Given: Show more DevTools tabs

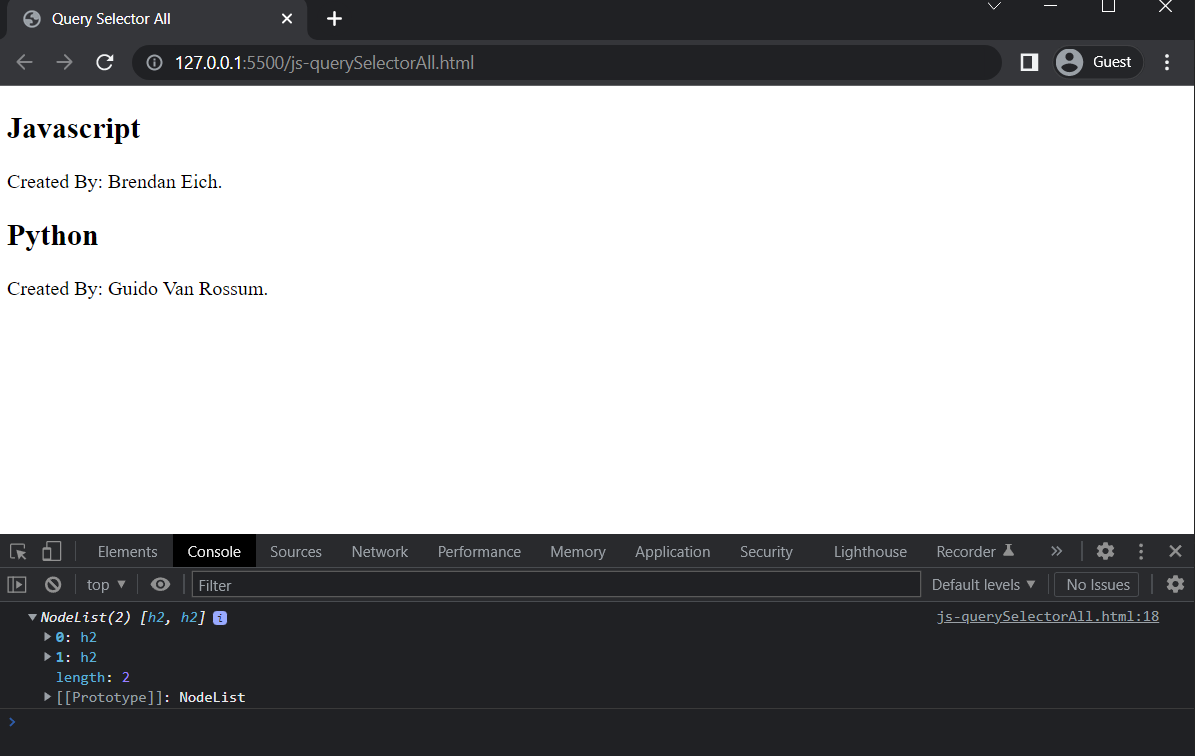Looking at the screenshot, I should pyautogui.click(x=1056, y=551).
